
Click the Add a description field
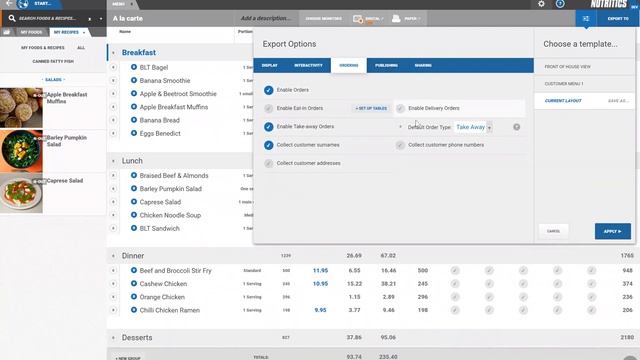[x=266, y=18]
